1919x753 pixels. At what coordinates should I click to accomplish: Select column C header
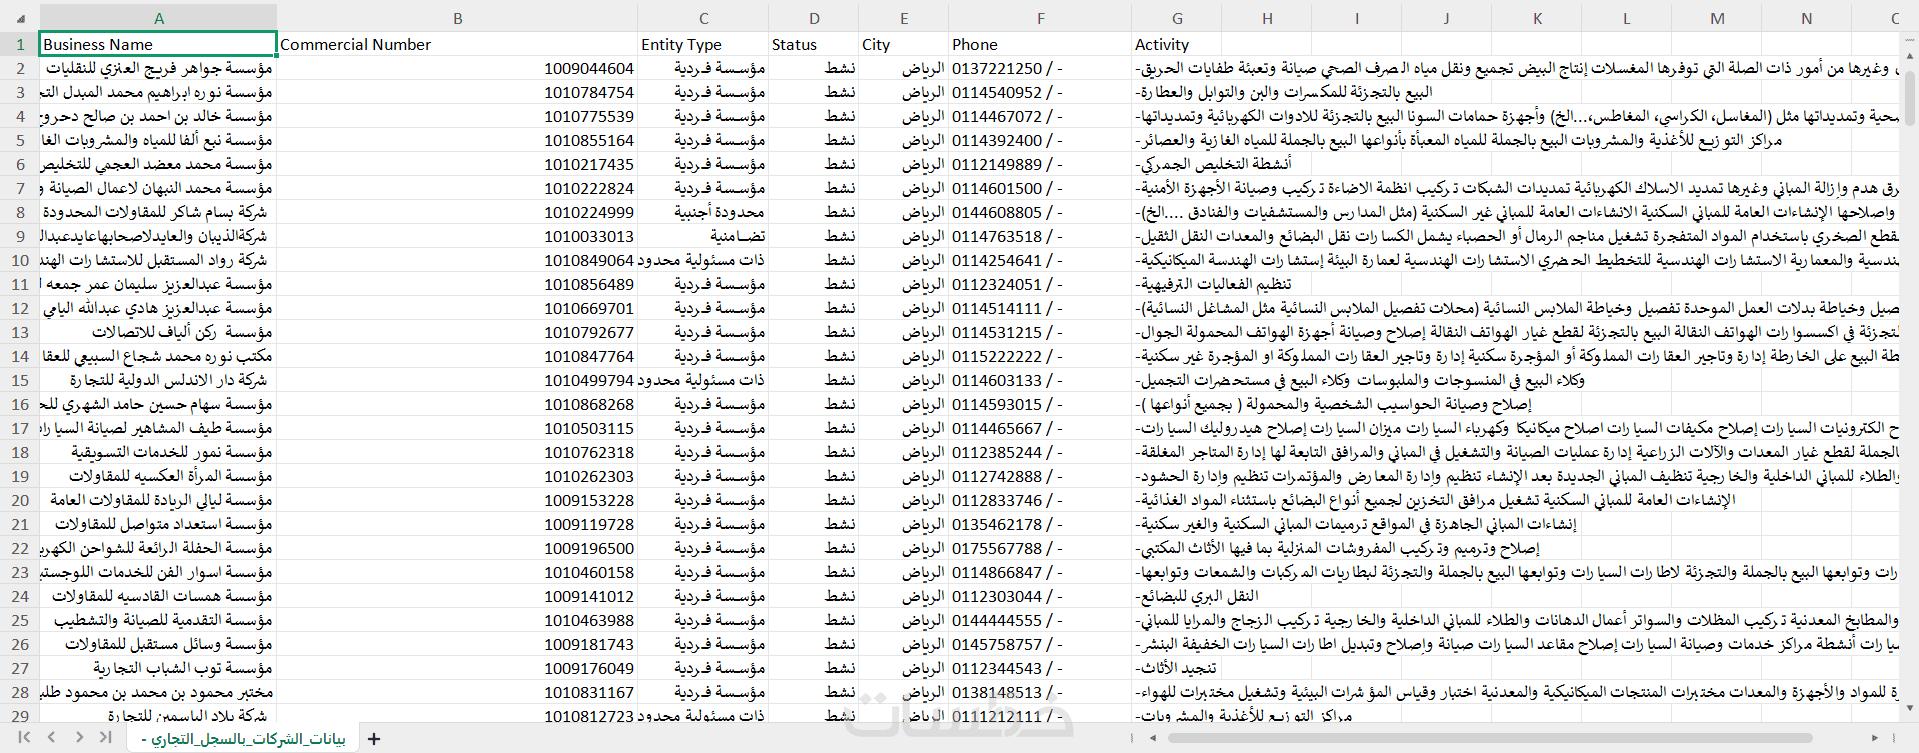coord(703,18)
